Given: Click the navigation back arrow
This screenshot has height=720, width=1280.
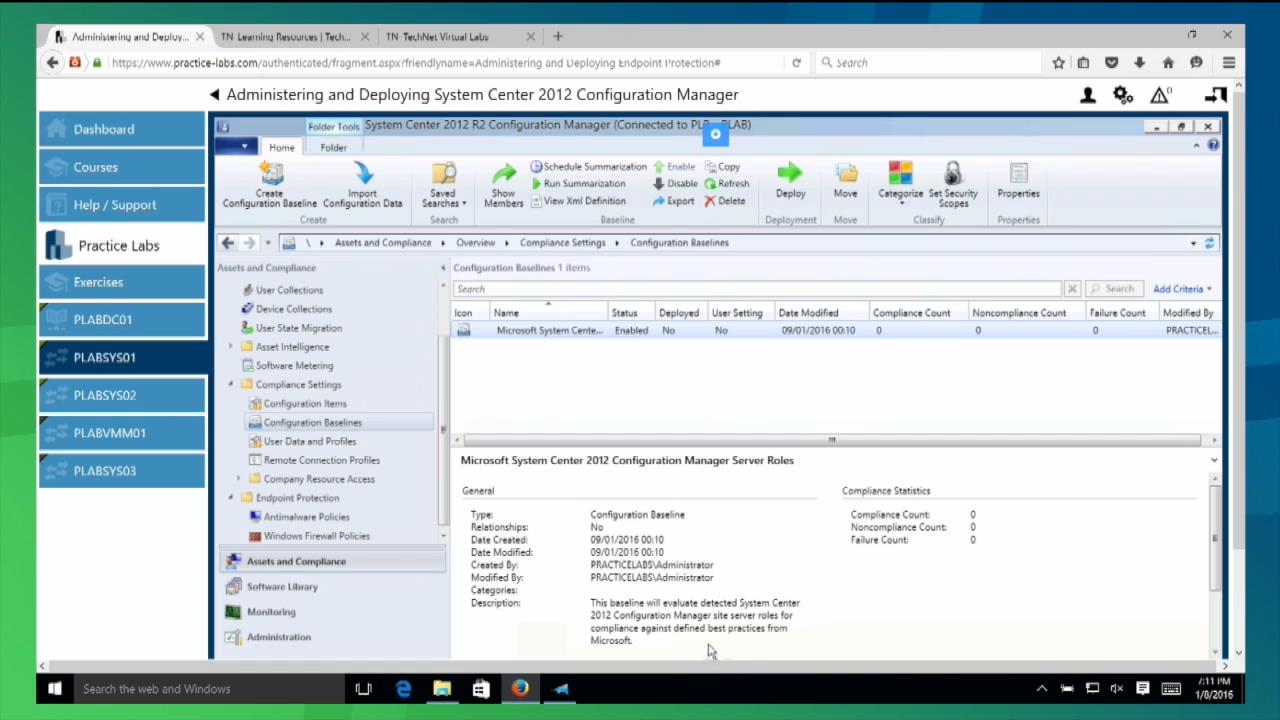Looking at the screenshot, I should [228, 243].
